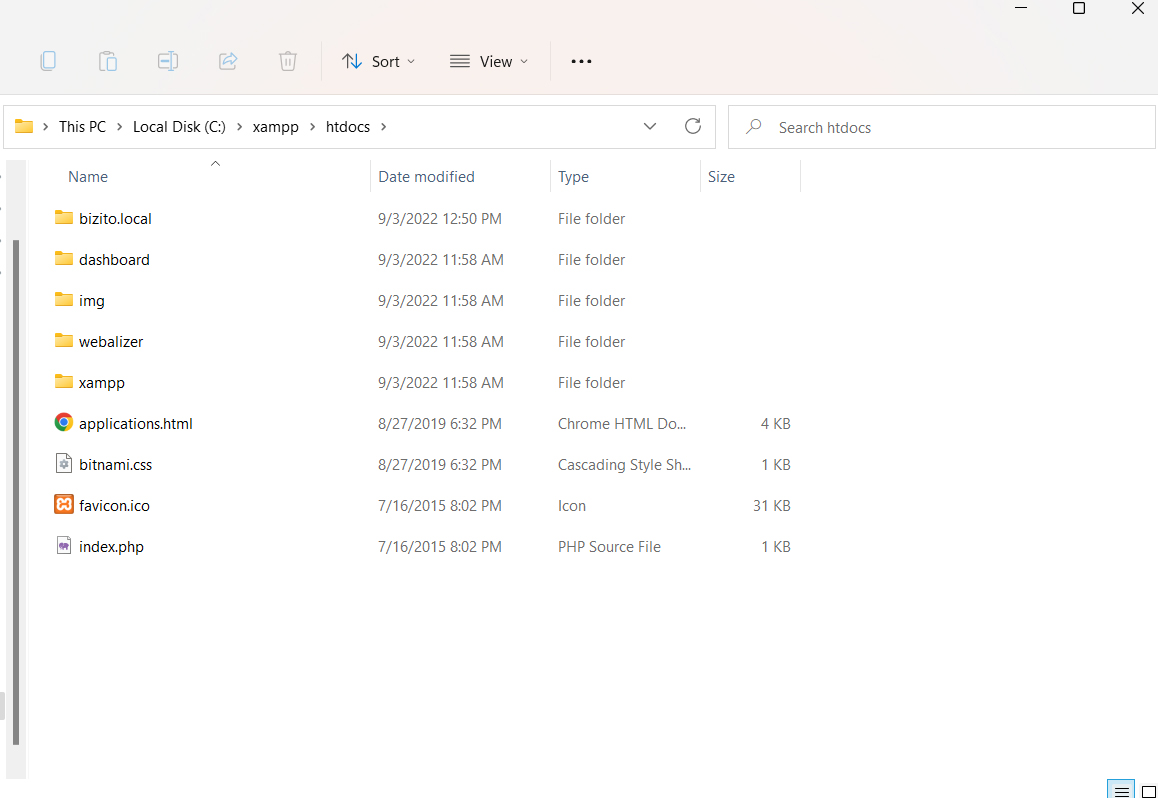Select the xampp folder icon in list
1158x798 pixels.
tap(64, 382)
